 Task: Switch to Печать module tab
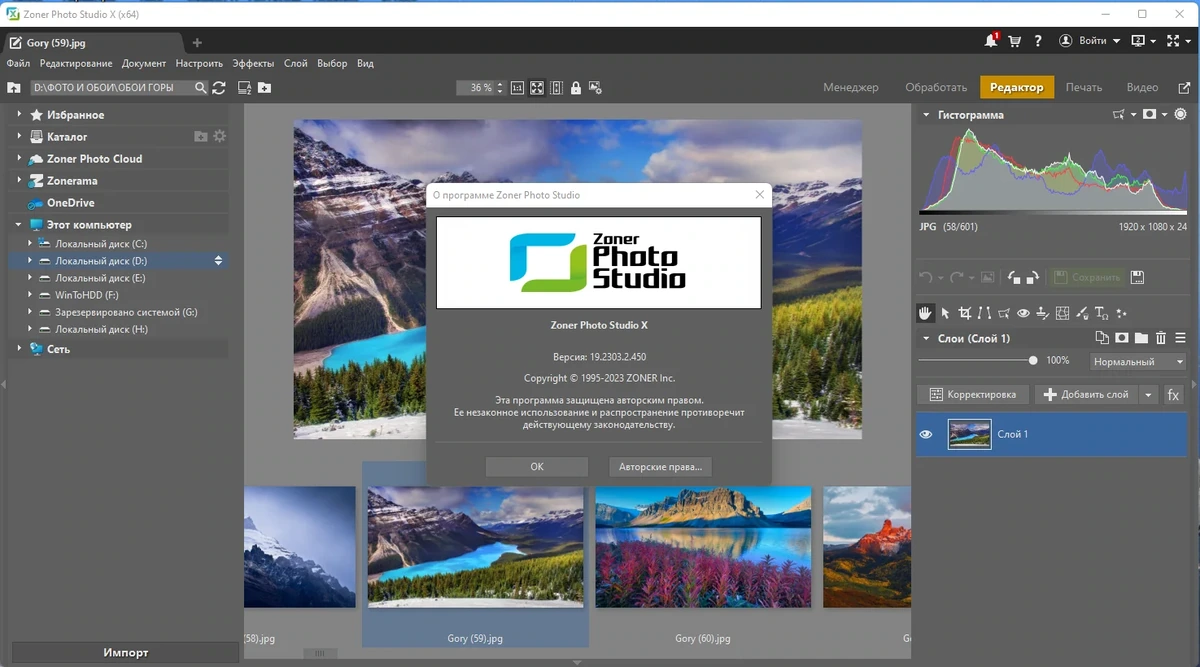coord(1084,87)
